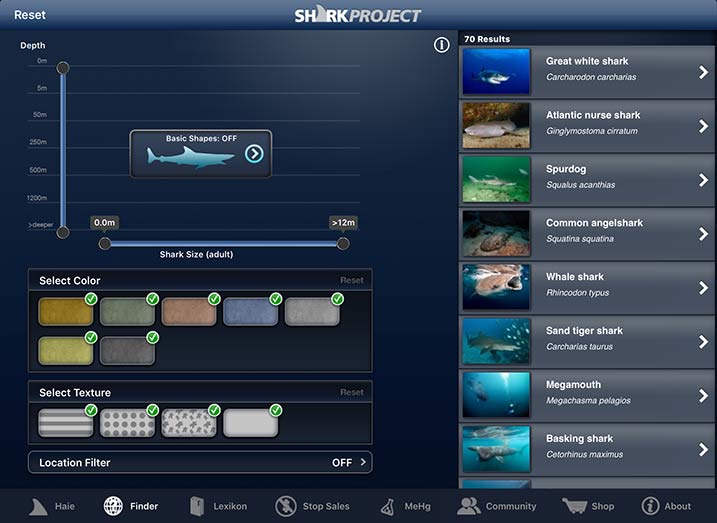Expand the Great white shark entry
This screenshot has width=717, height=523.
click(x=703, y=72)
